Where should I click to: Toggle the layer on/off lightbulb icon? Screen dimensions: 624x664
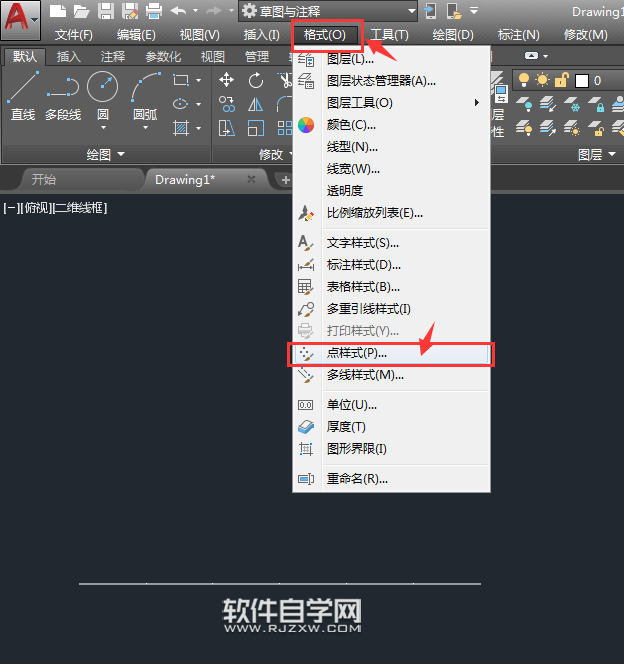point(524,80)
